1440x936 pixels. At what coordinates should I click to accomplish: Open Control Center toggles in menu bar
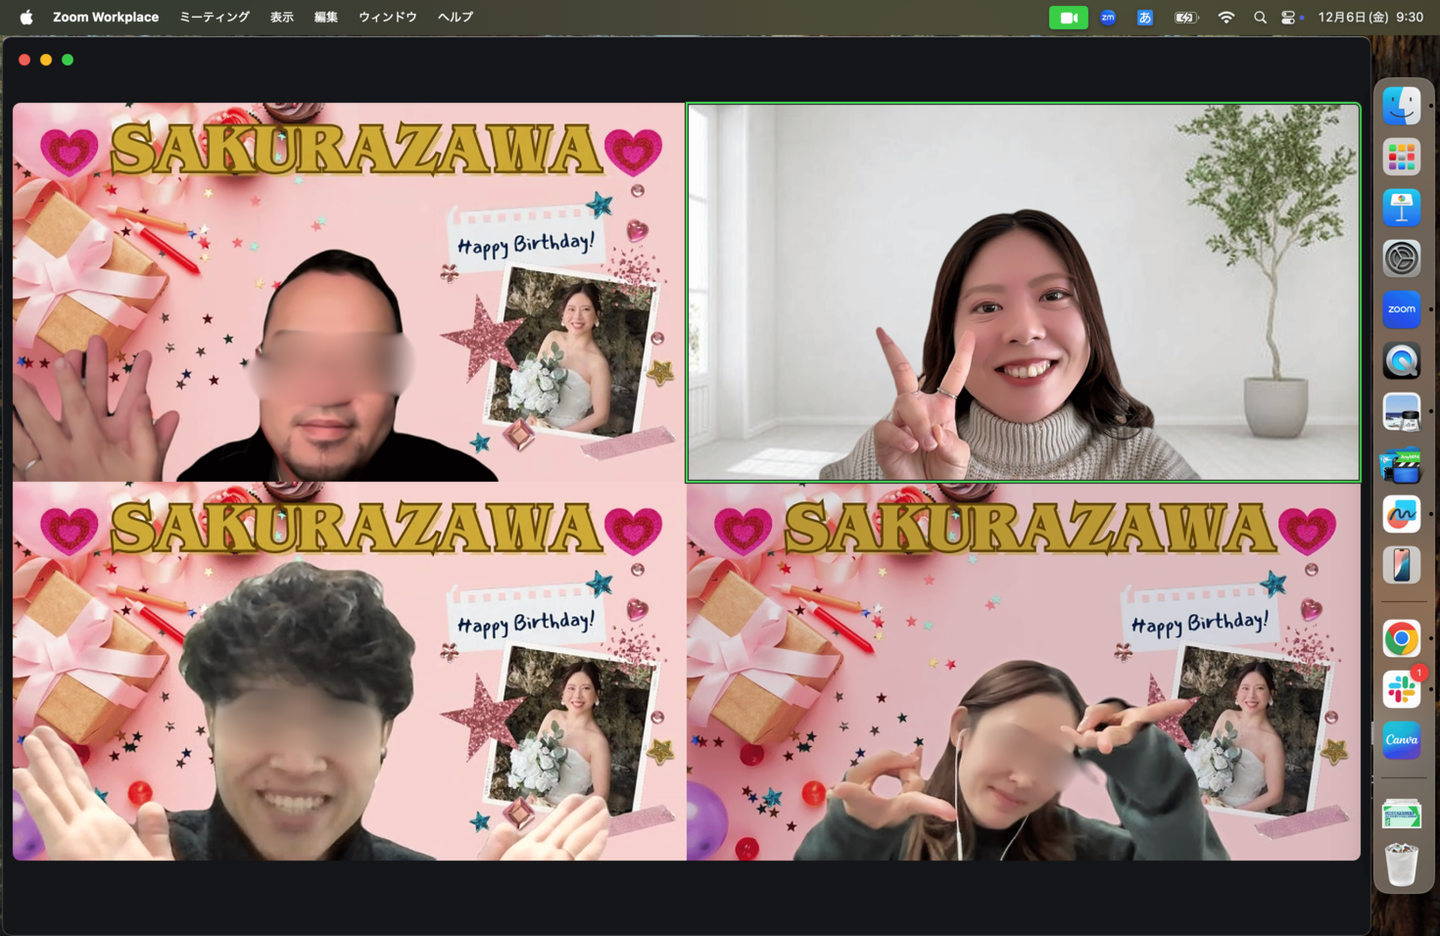[1289, 17]
